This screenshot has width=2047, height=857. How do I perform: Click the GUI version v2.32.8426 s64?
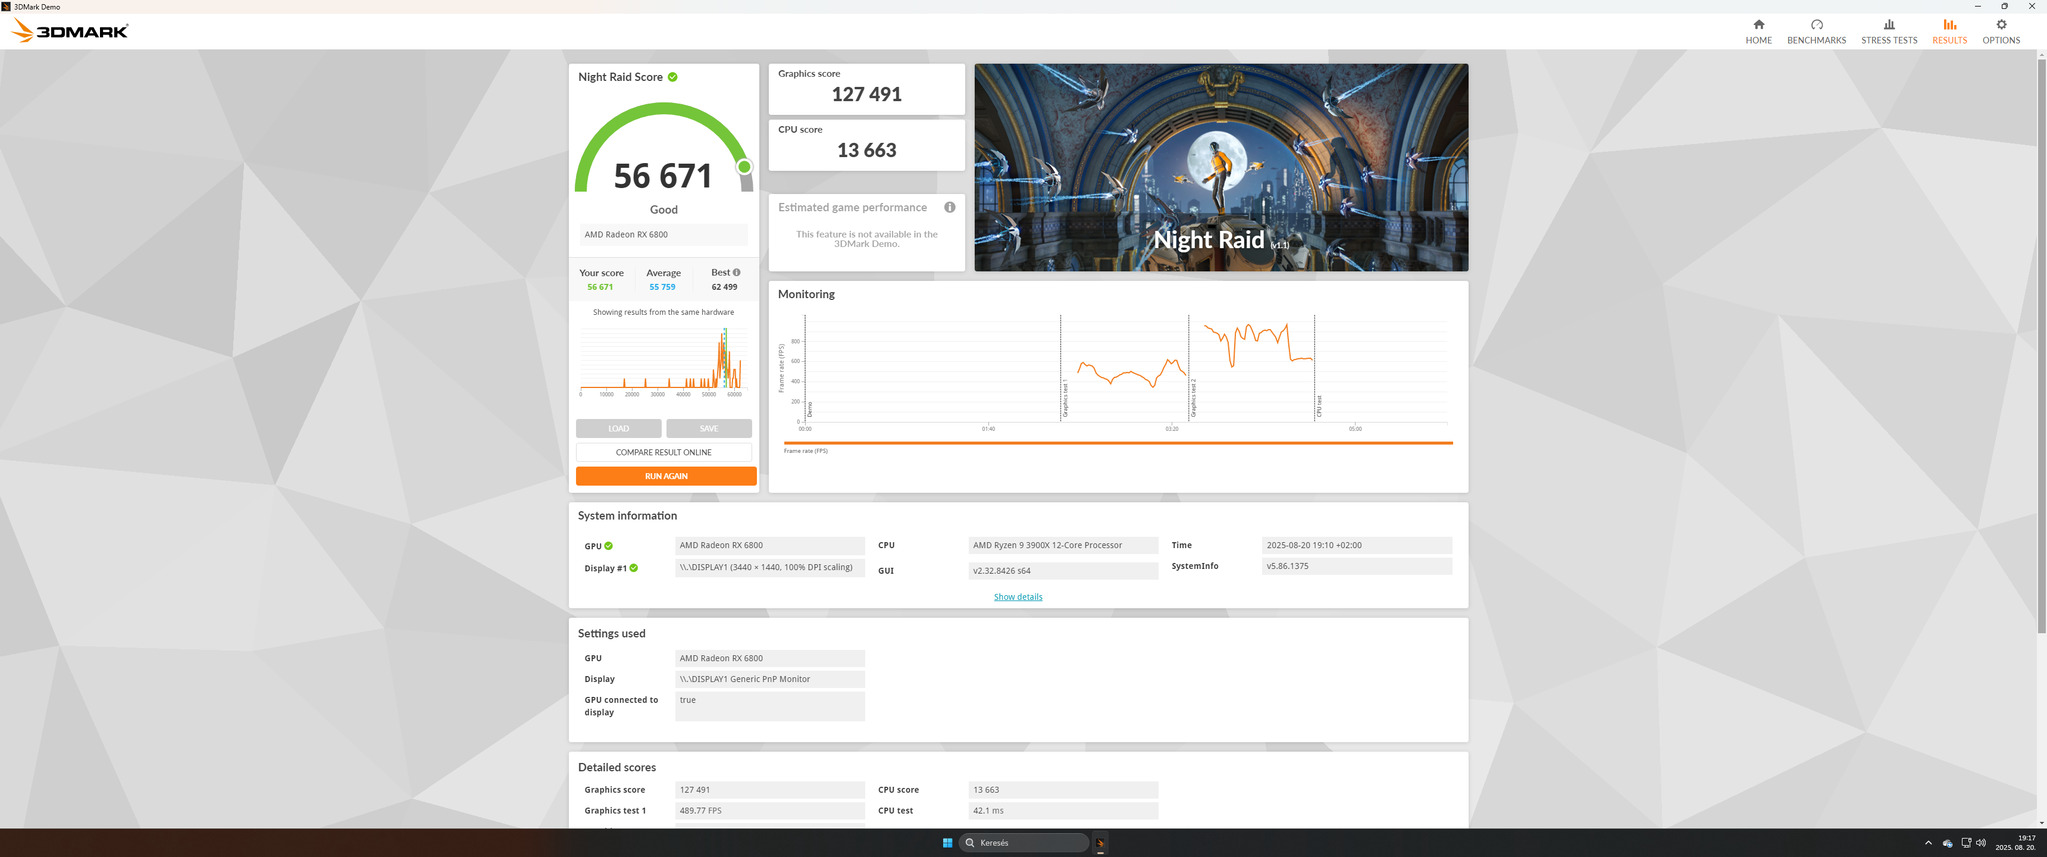[x=1063, y=571]
